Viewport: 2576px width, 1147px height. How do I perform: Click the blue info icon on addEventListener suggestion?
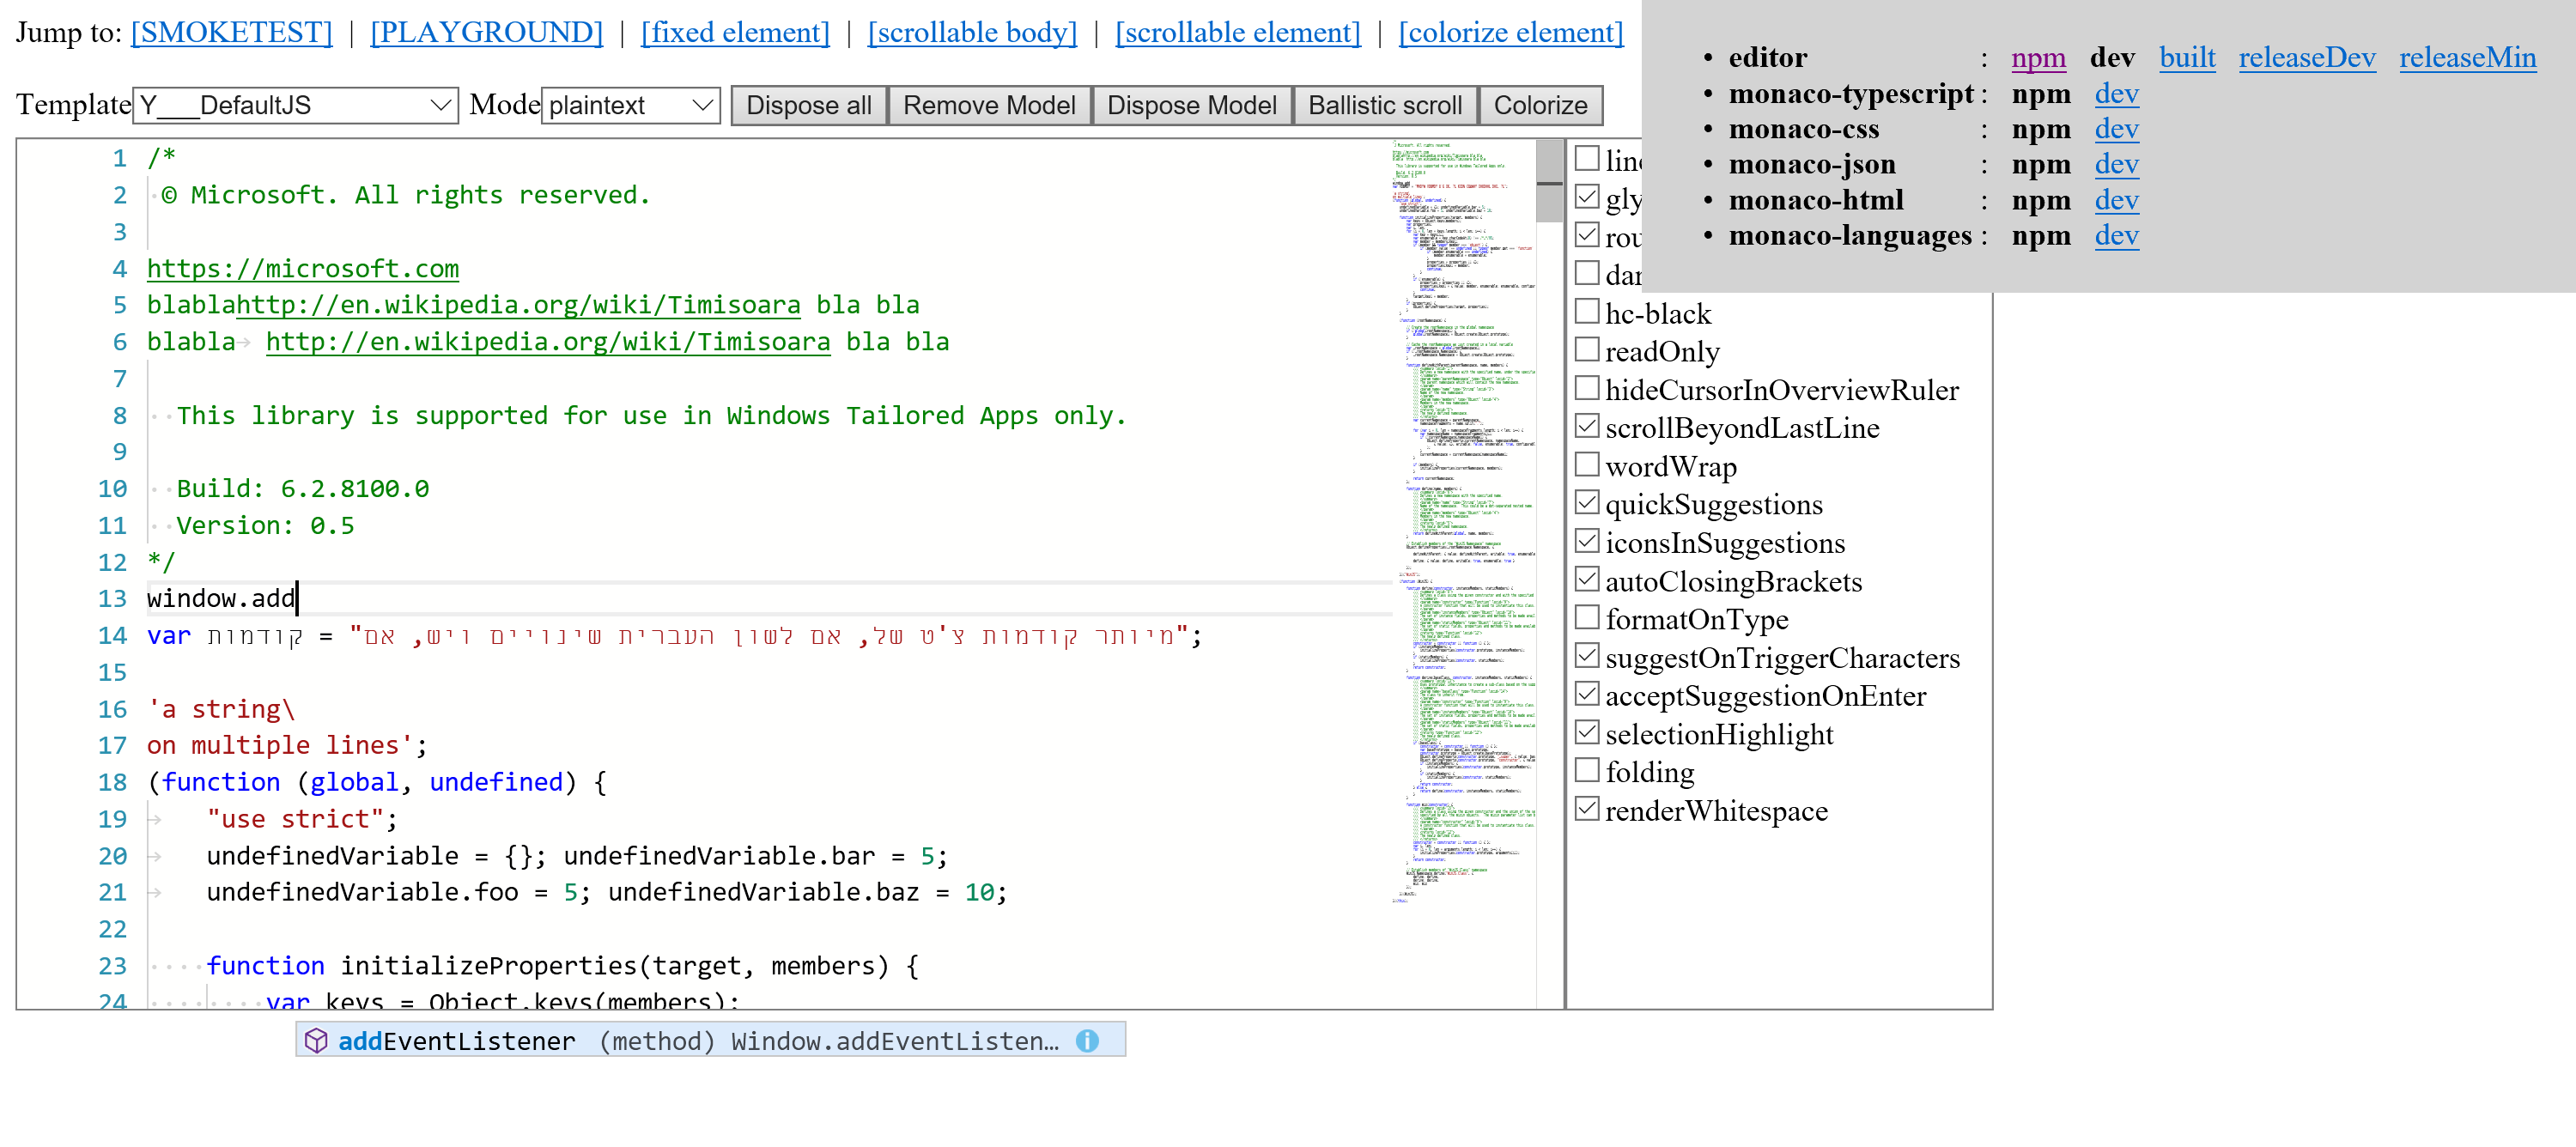[1086, 1040]
